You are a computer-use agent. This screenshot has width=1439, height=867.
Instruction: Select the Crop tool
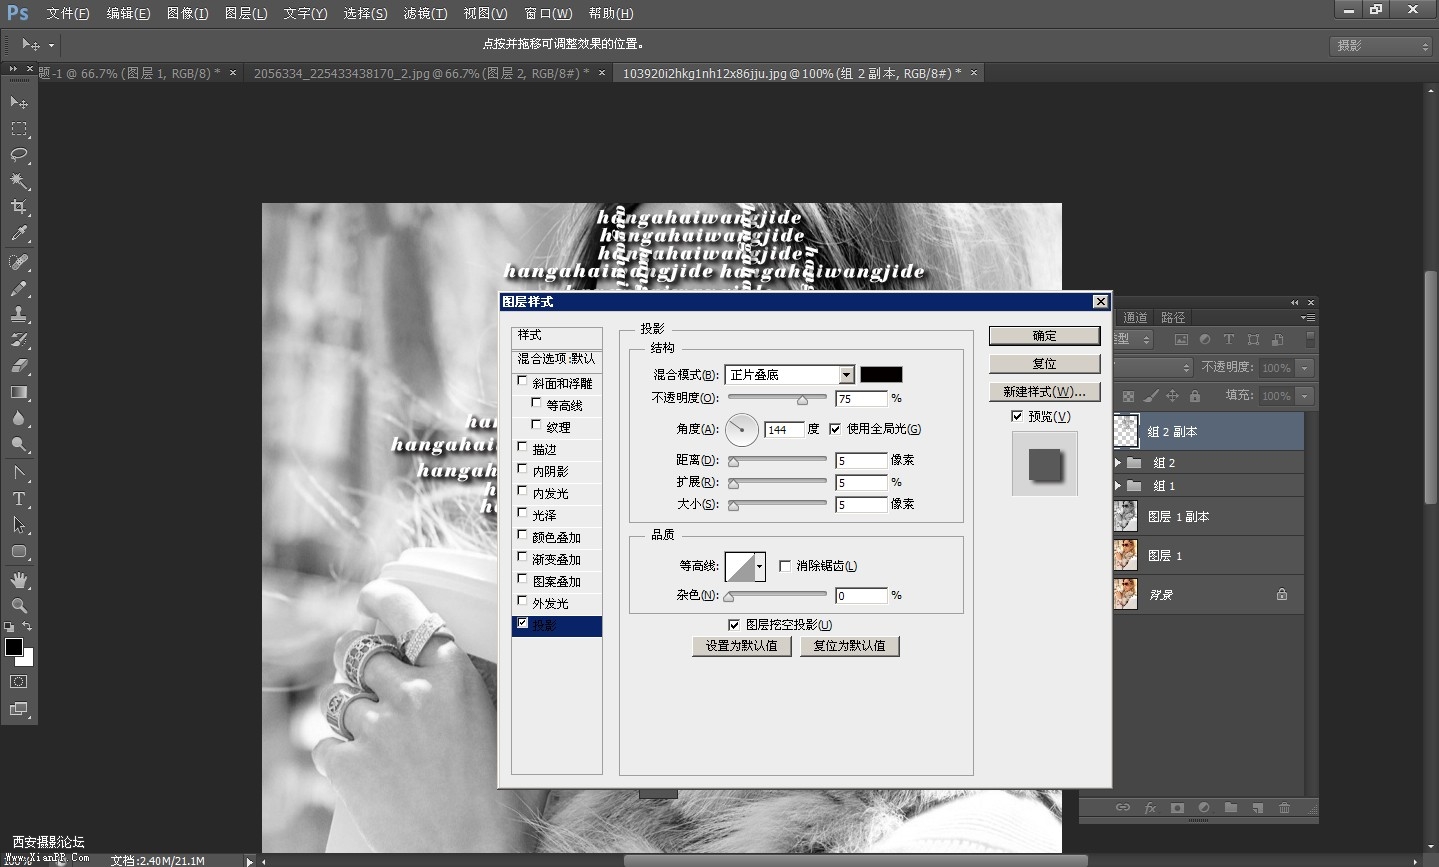coord(19,207)
